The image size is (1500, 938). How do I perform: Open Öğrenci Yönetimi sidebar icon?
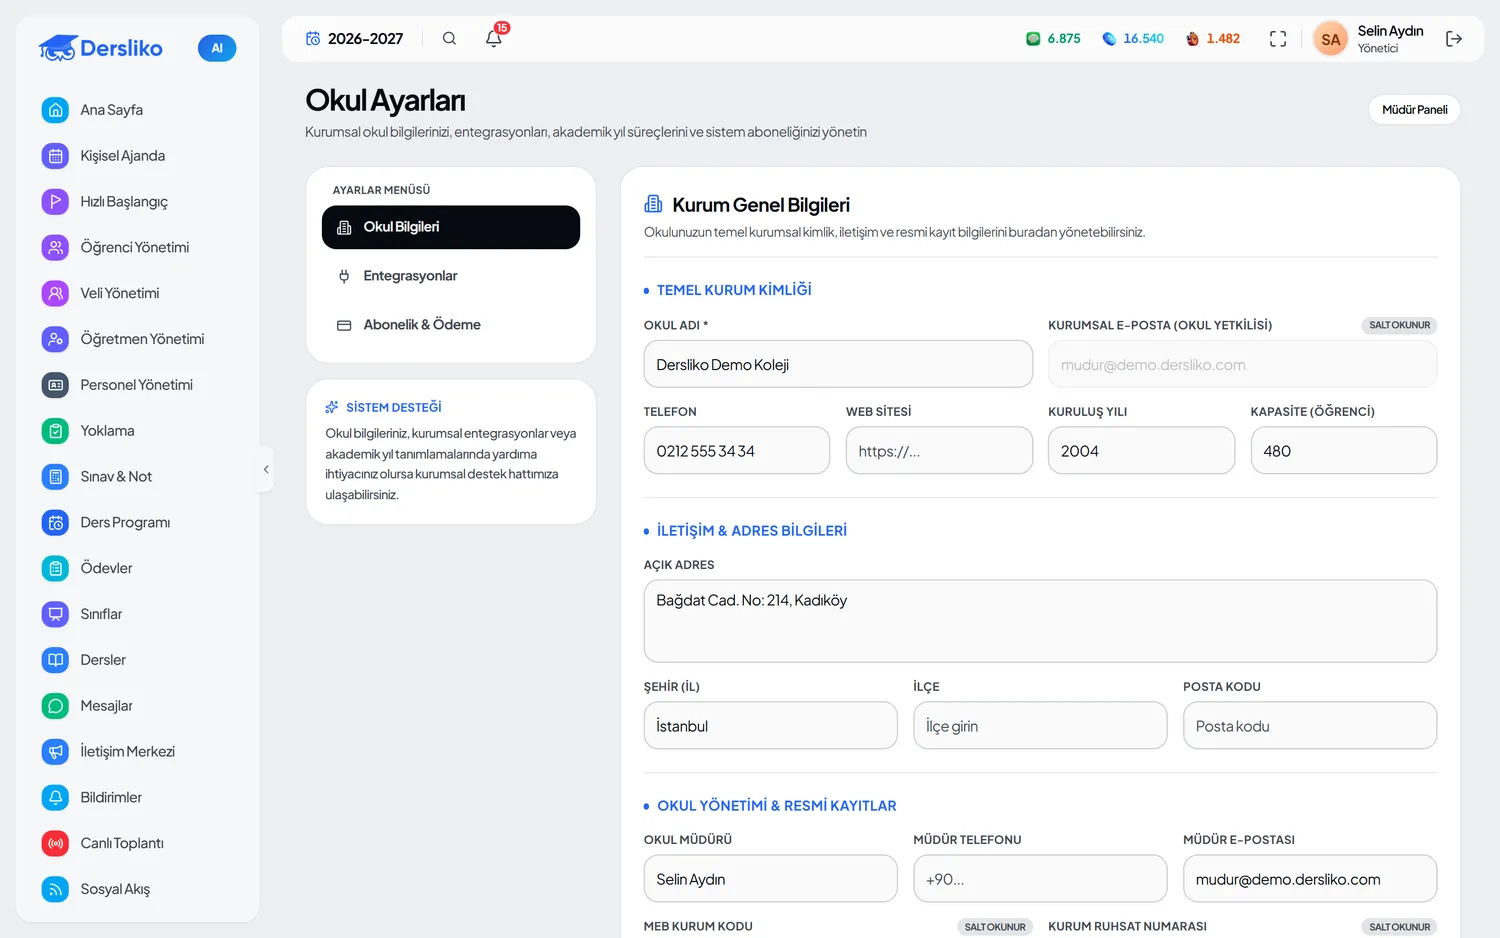56,247
